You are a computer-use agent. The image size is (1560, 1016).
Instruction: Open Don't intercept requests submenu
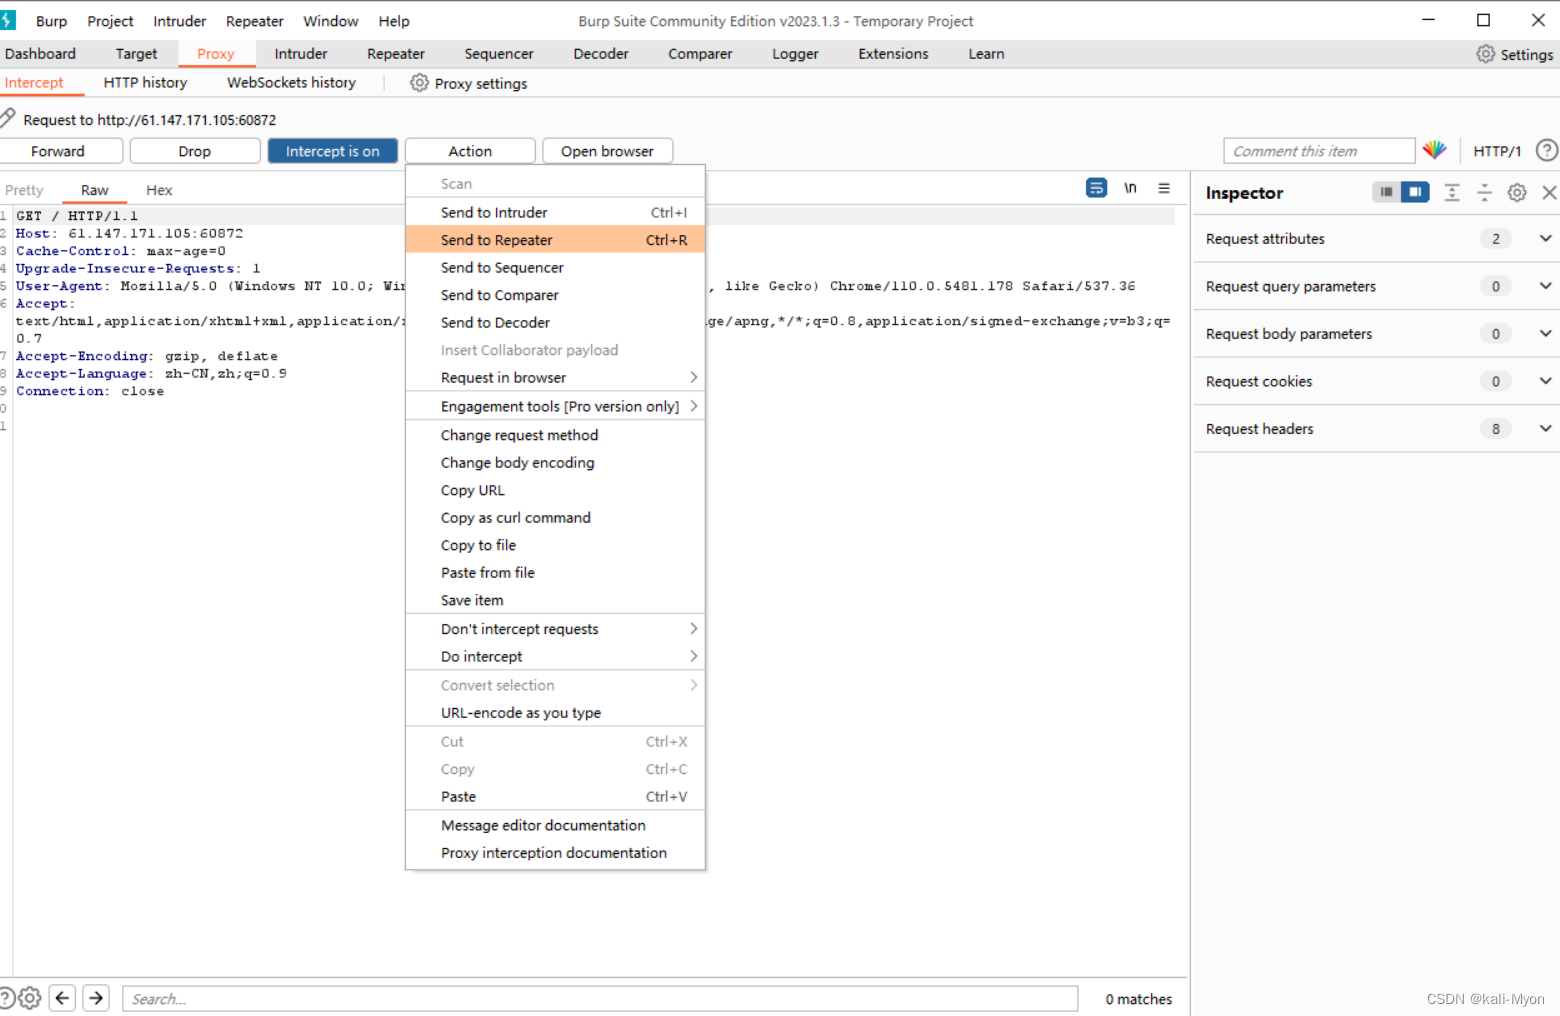(x=555, y=629)
